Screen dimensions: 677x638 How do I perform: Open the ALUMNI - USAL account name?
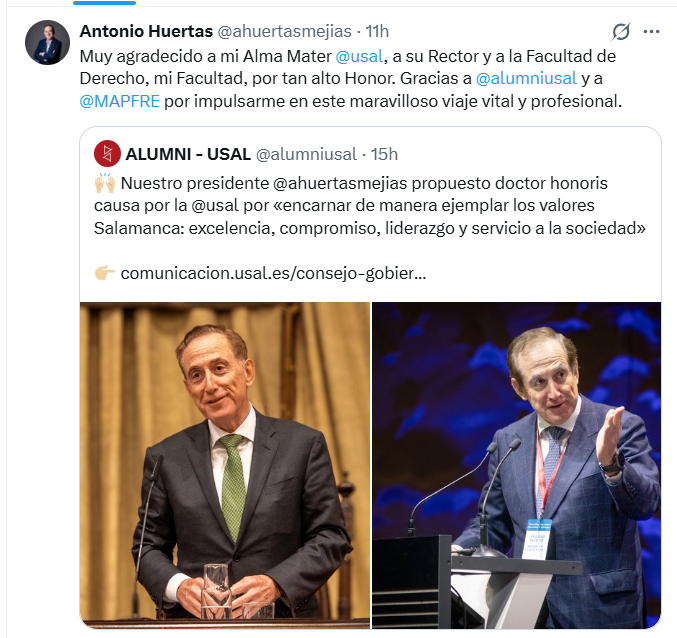(x=188, y=154)
